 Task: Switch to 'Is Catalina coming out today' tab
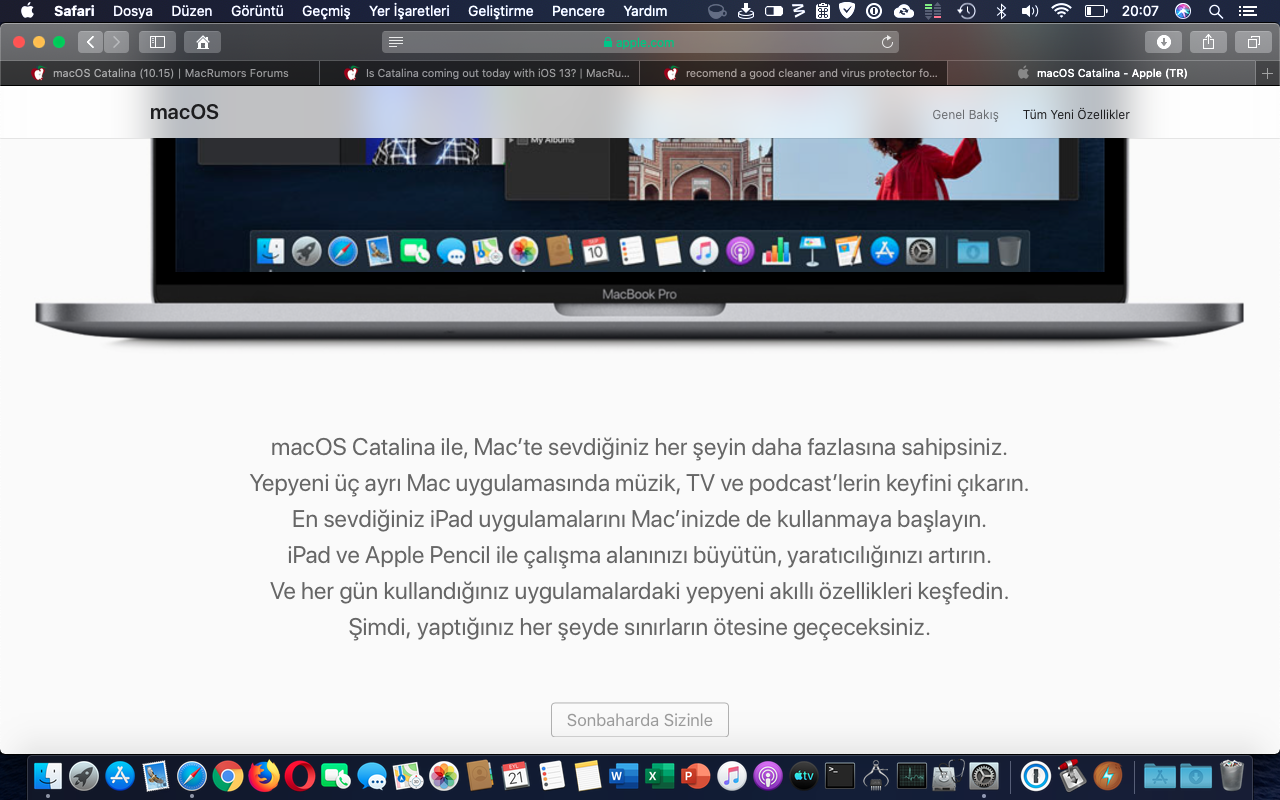coord(479,73)
